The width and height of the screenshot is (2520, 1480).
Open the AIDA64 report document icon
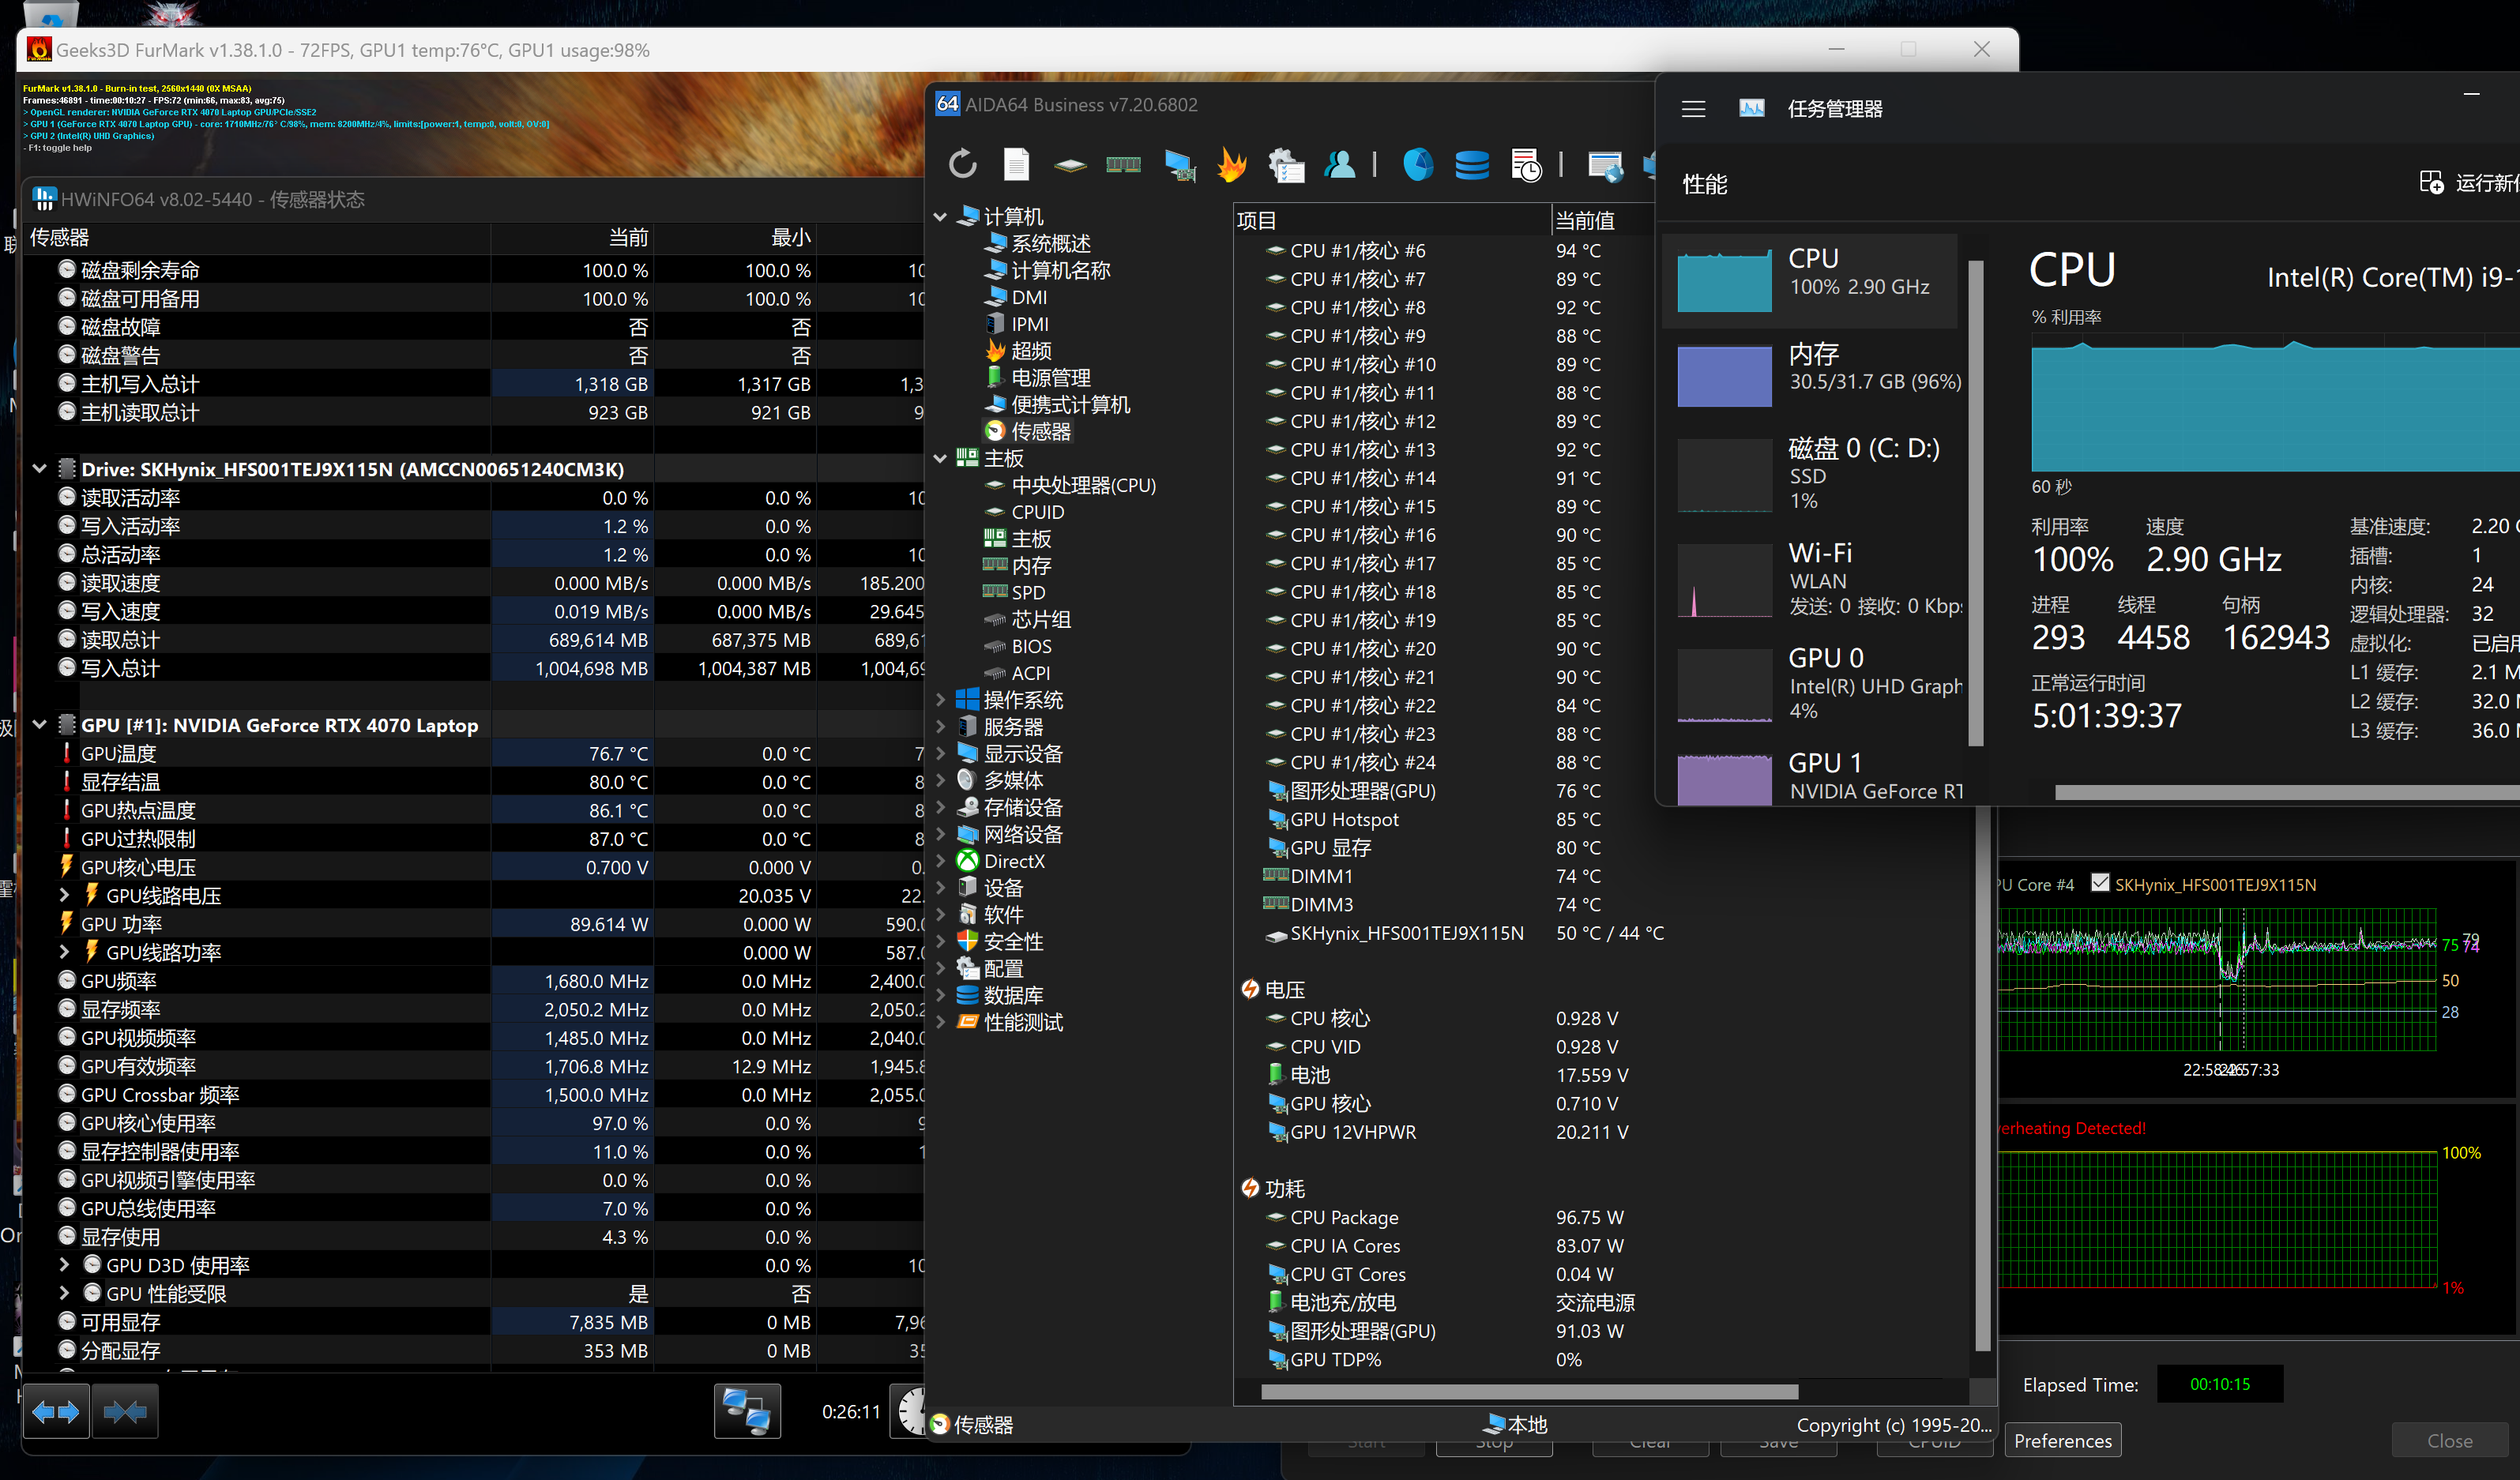point(1016,164)
